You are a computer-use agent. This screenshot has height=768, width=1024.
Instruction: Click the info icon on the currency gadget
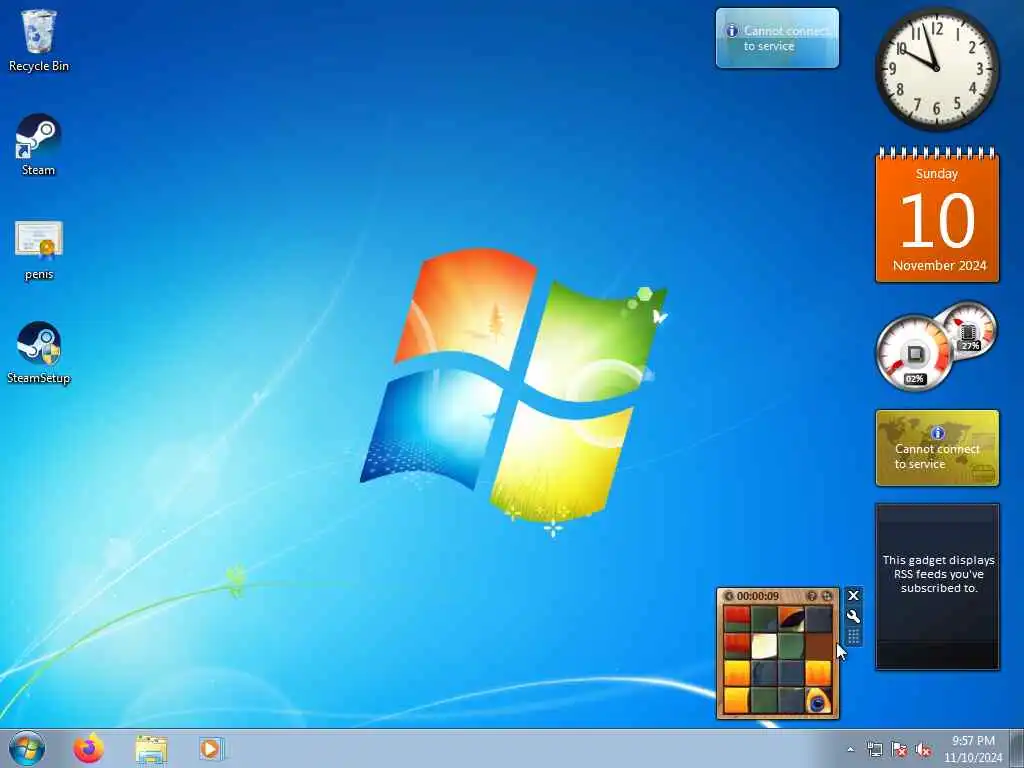938,433
